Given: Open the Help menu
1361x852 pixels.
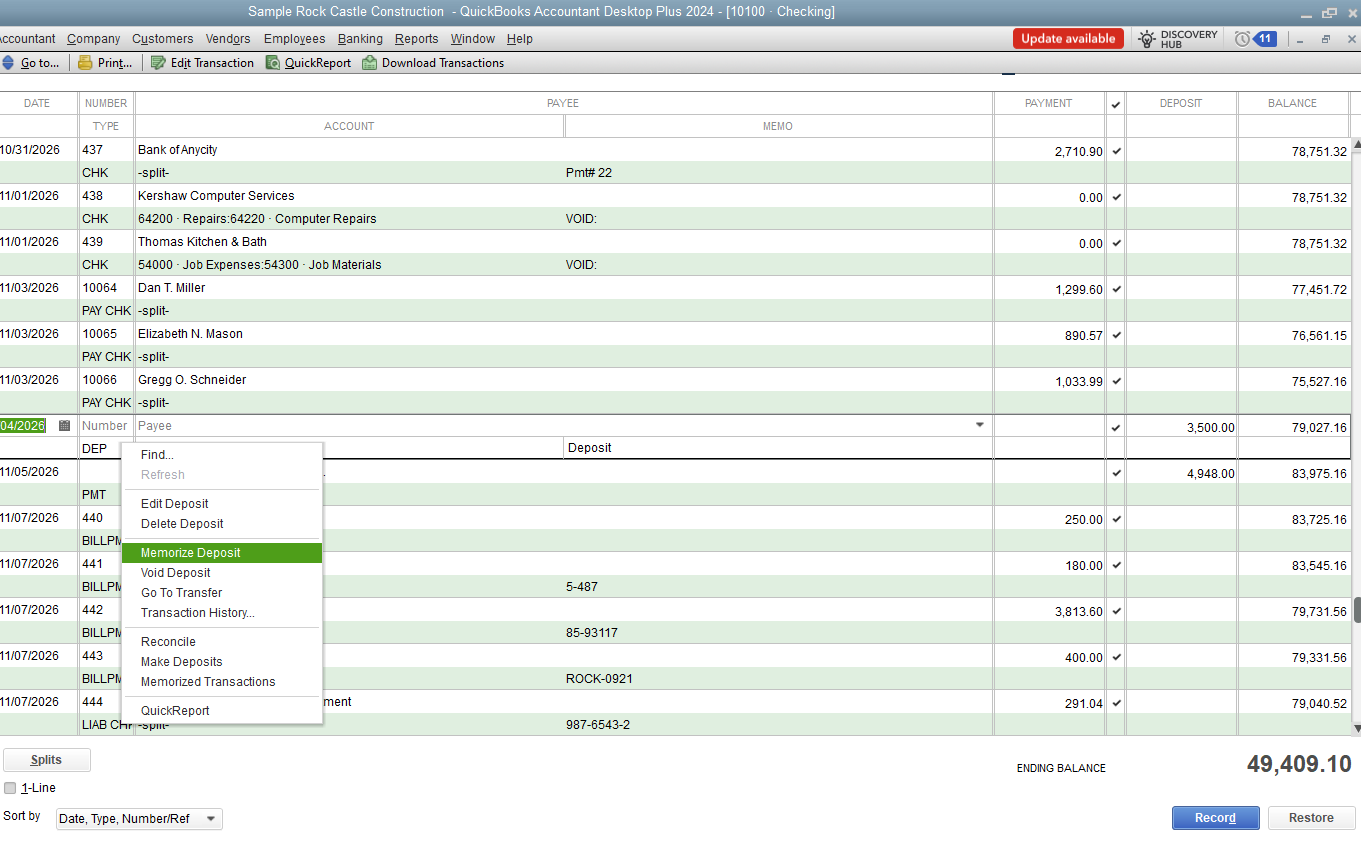Looking at the screenshot, I should coord(520,39).
